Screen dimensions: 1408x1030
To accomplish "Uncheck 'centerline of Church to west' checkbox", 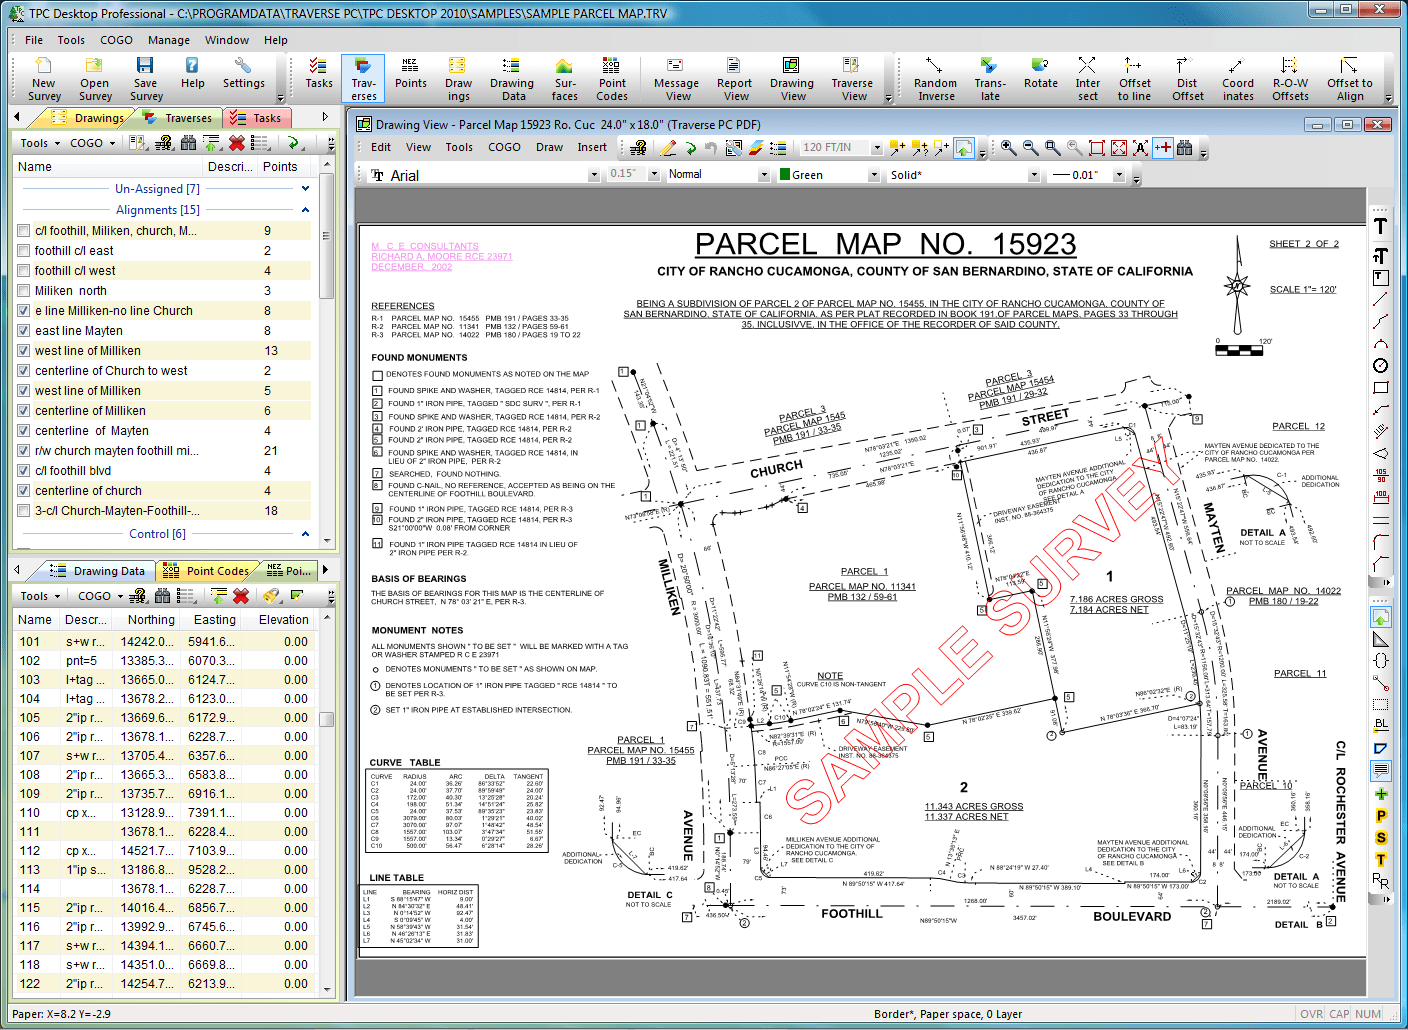I will click(x=23, y=371).
